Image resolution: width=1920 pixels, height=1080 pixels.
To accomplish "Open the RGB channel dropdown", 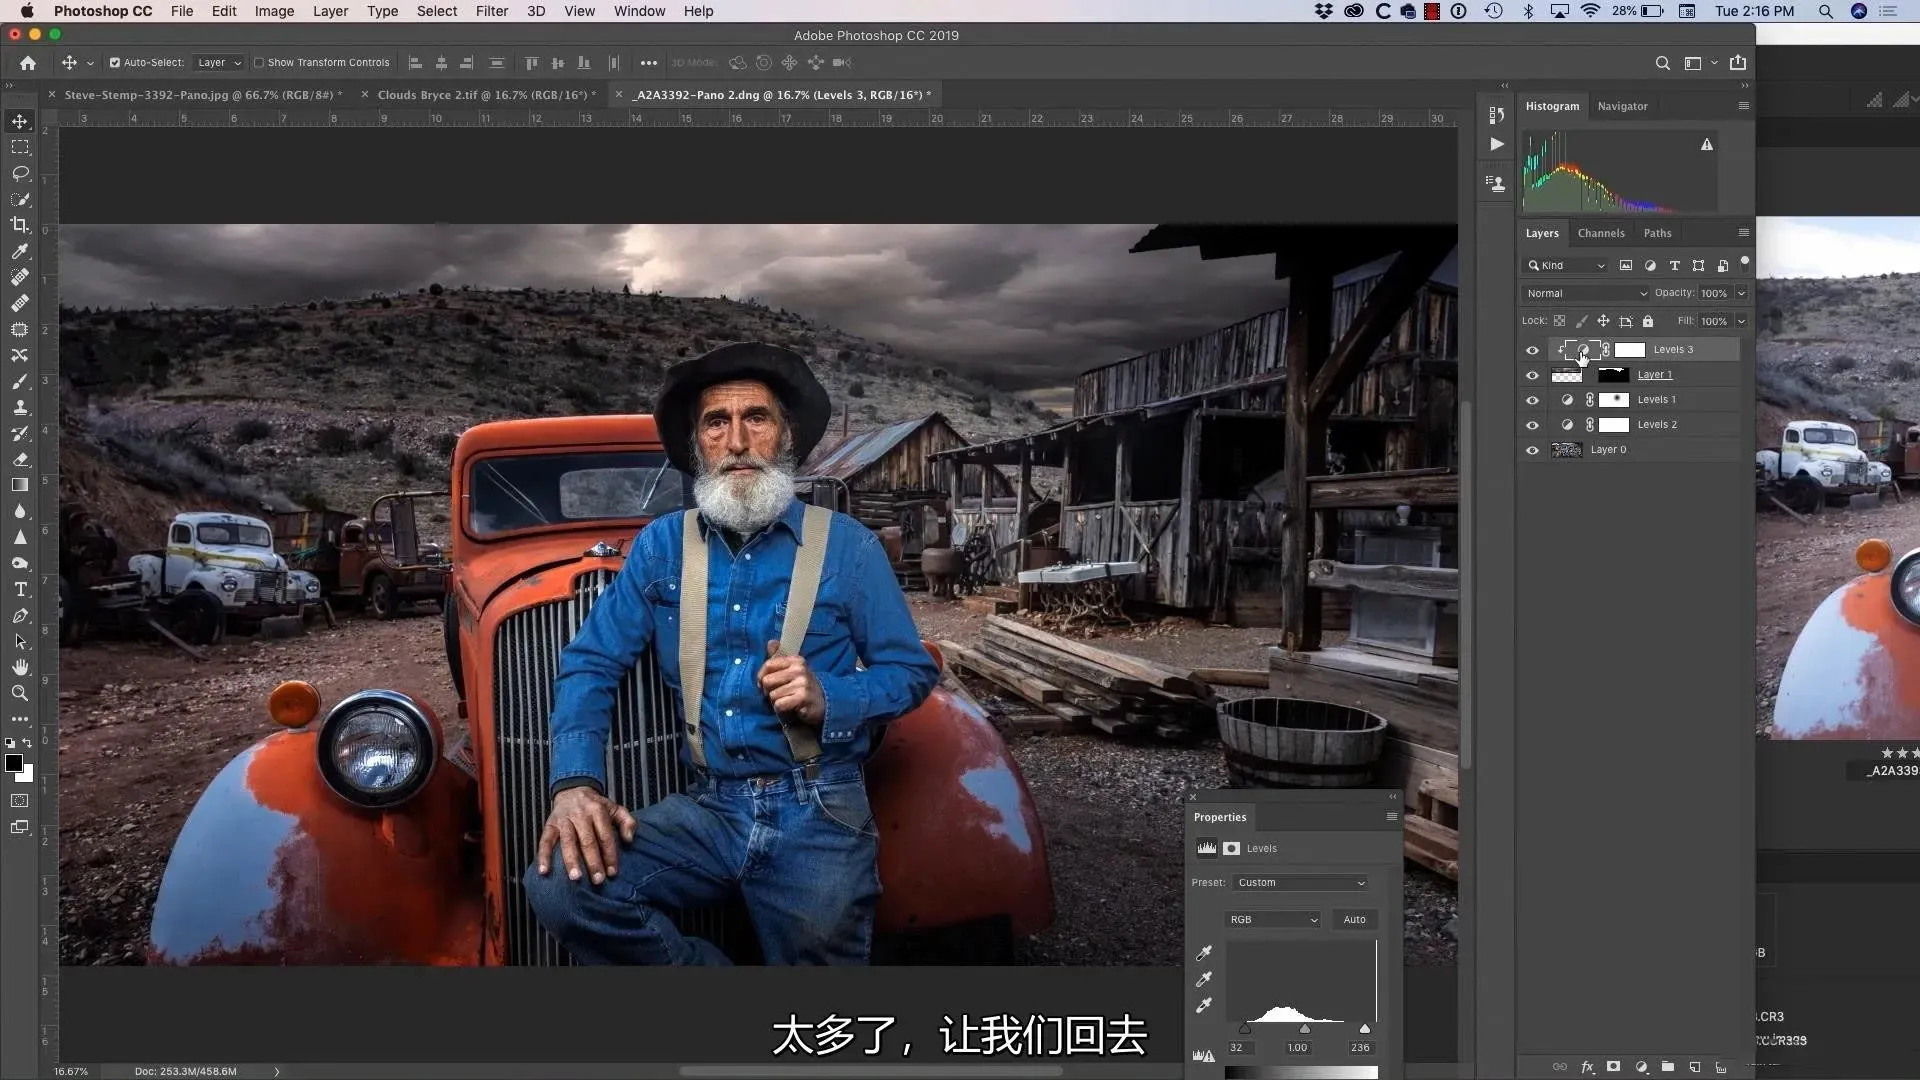I will 1272,920.
